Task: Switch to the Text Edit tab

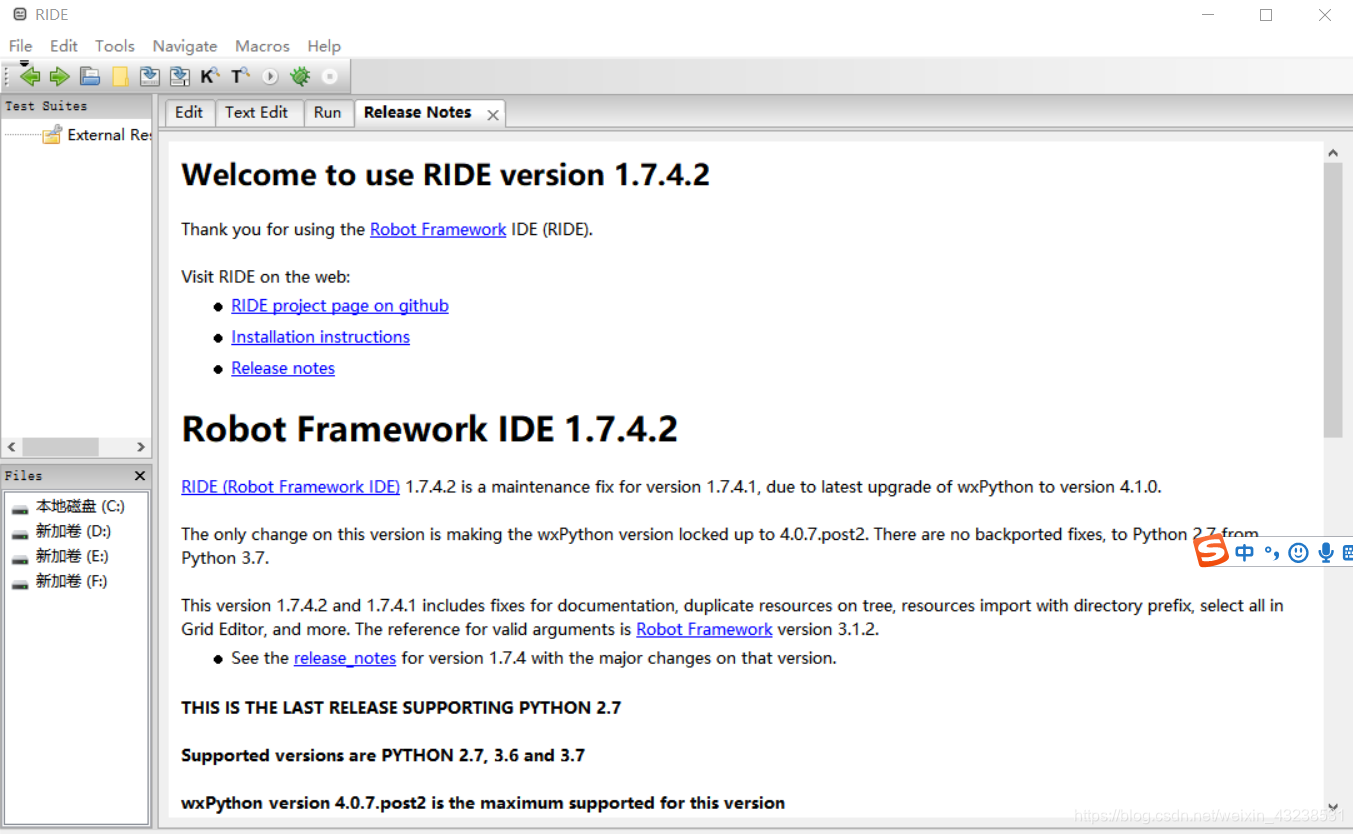Action: pyautogui.click(x=258, y=112)
